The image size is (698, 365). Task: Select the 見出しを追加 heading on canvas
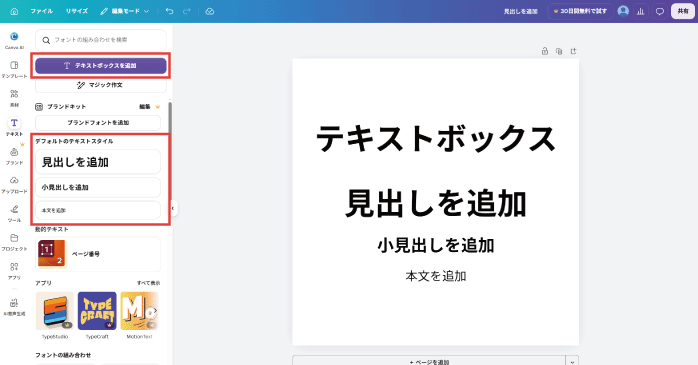(x=435, y=203)
